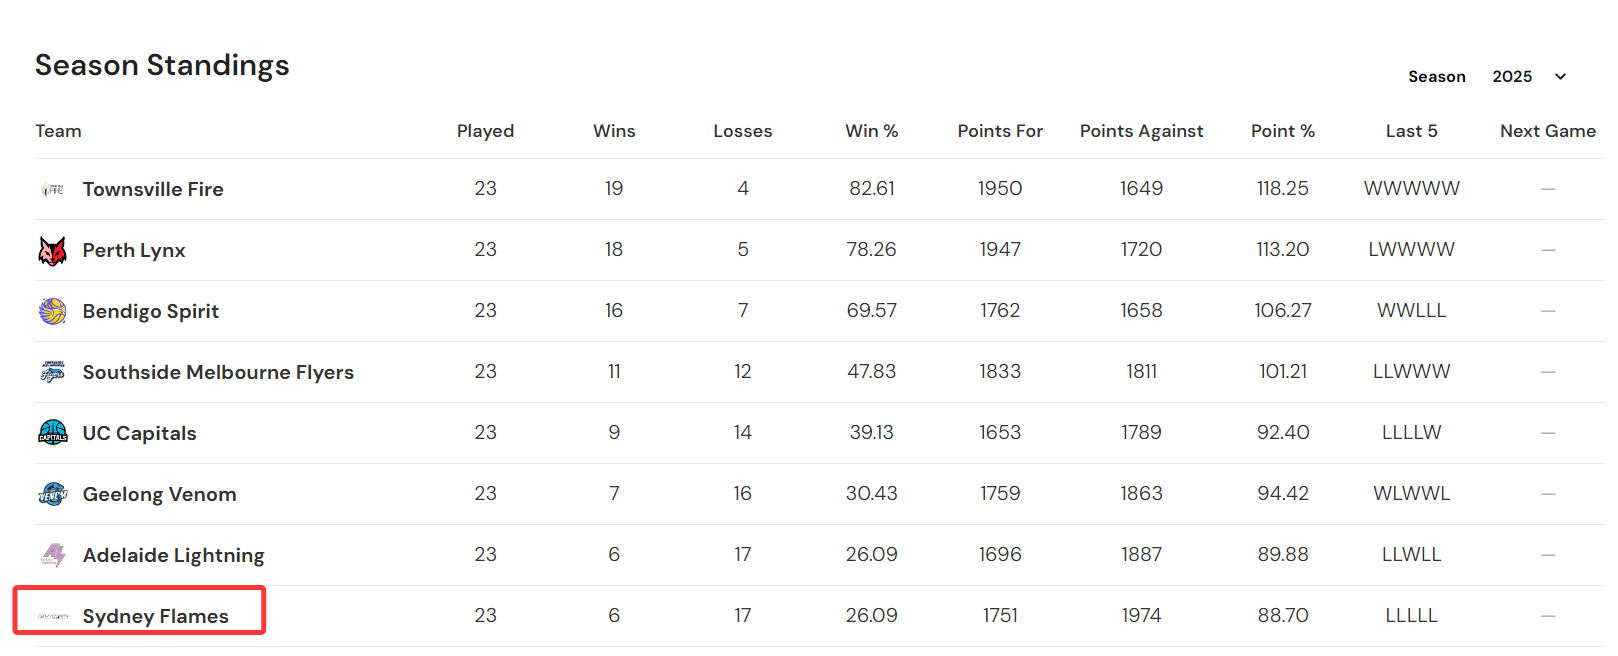Open Southside Melbourne Flyers team page
1618x656 pixels.
click(x=218, y=372)
